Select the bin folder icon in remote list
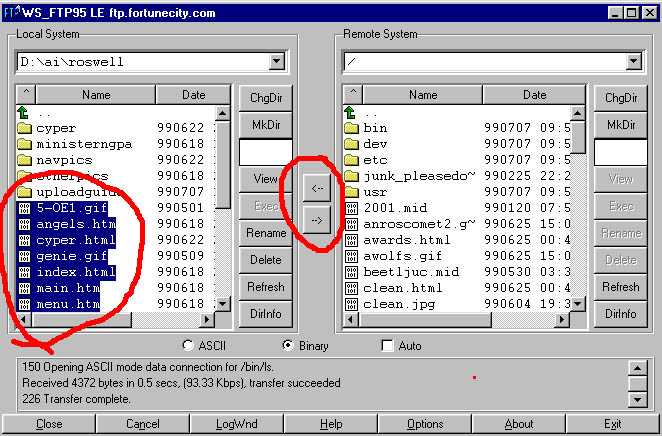Viewport: 662px width, 436px height. coord(351,128)
